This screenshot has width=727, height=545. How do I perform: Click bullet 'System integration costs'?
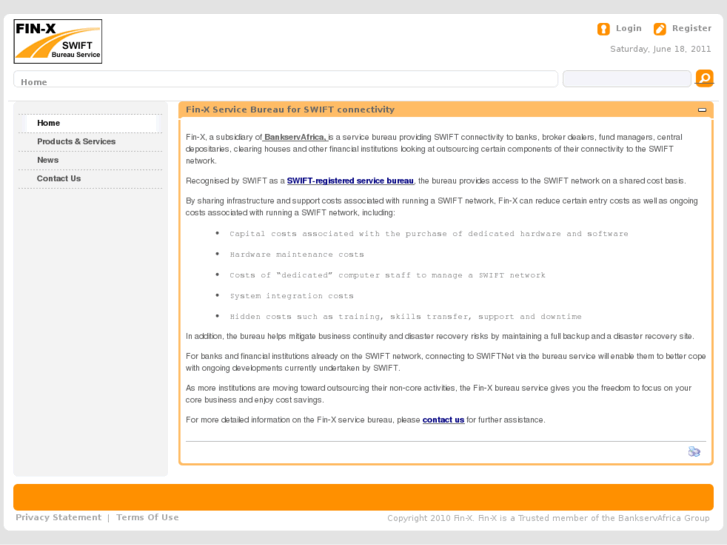point(292,296)
